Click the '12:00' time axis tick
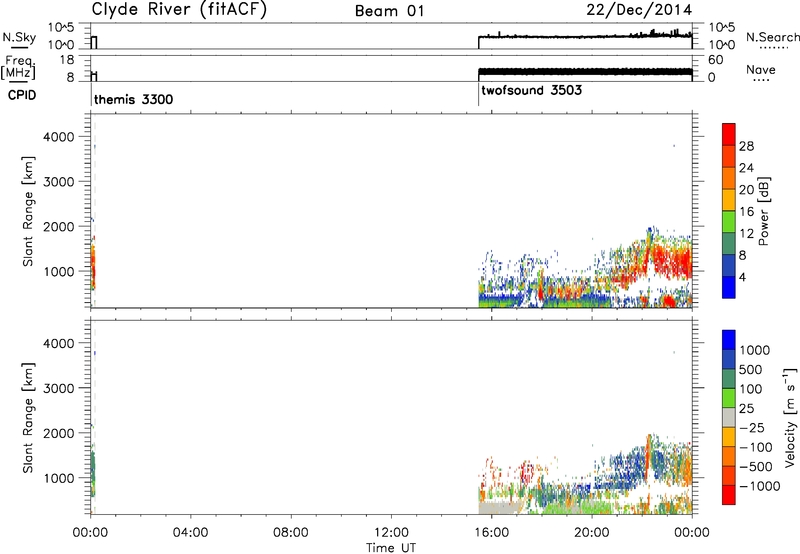Viewport: 800px width, 554px height. coord(391,533)
